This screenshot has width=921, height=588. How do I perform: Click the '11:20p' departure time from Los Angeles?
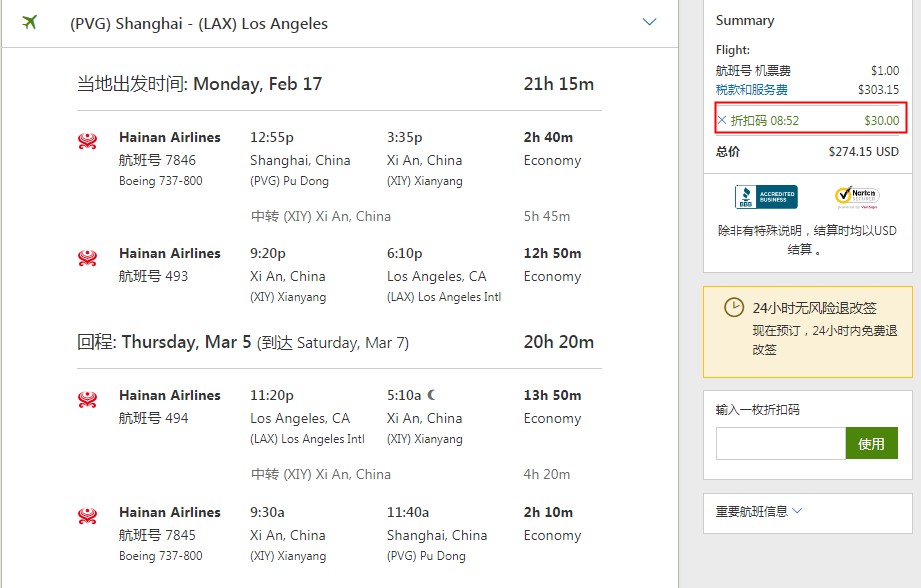coord(272,395)
